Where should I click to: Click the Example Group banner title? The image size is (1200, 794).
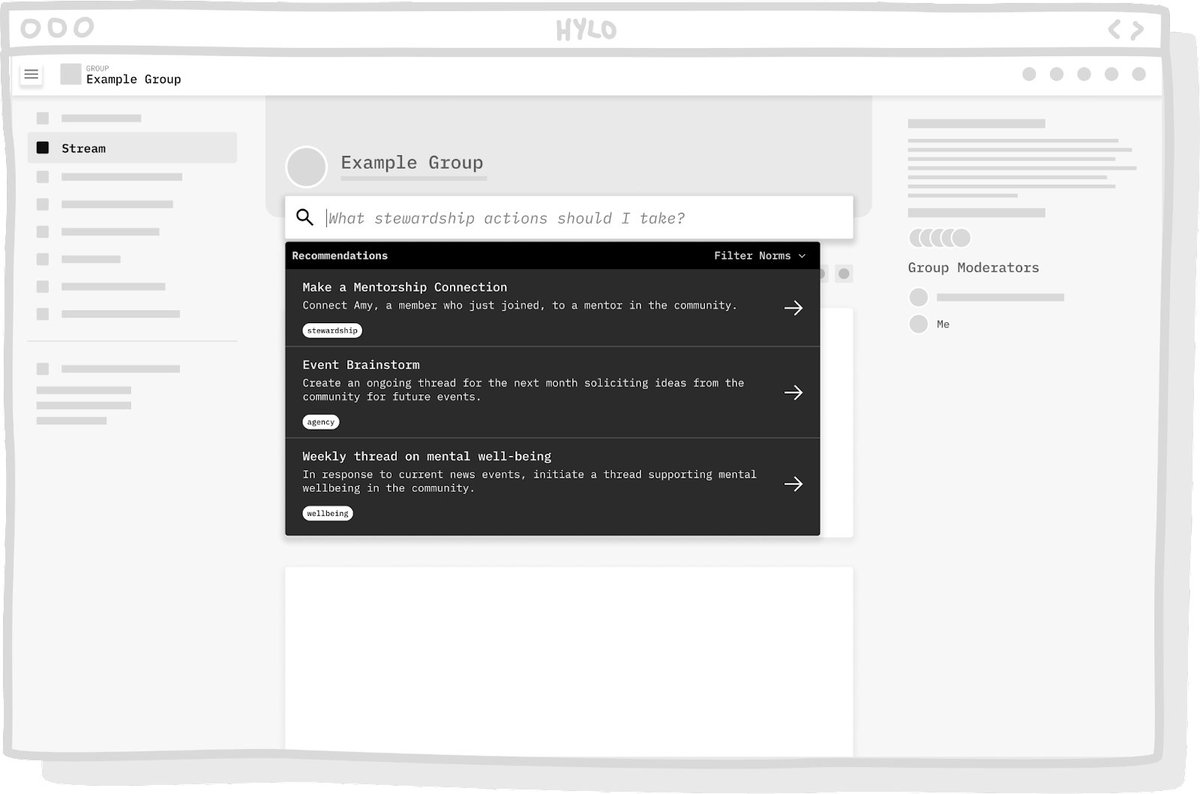412,162
